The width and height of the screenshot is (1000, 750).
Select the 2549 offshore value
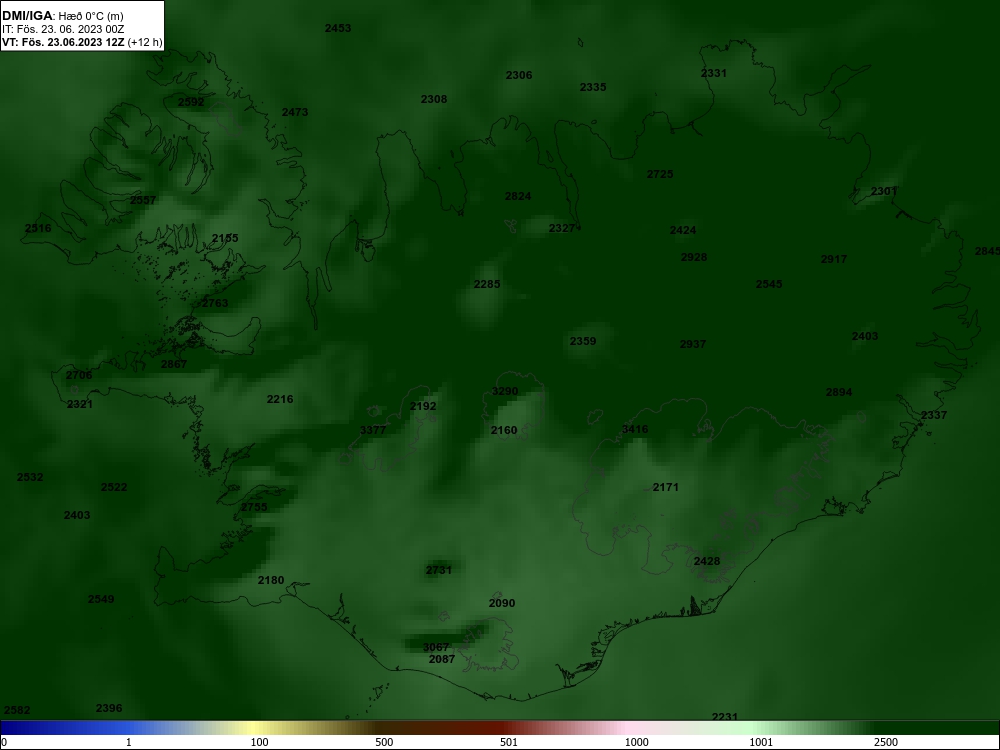(x=101, y=599)
